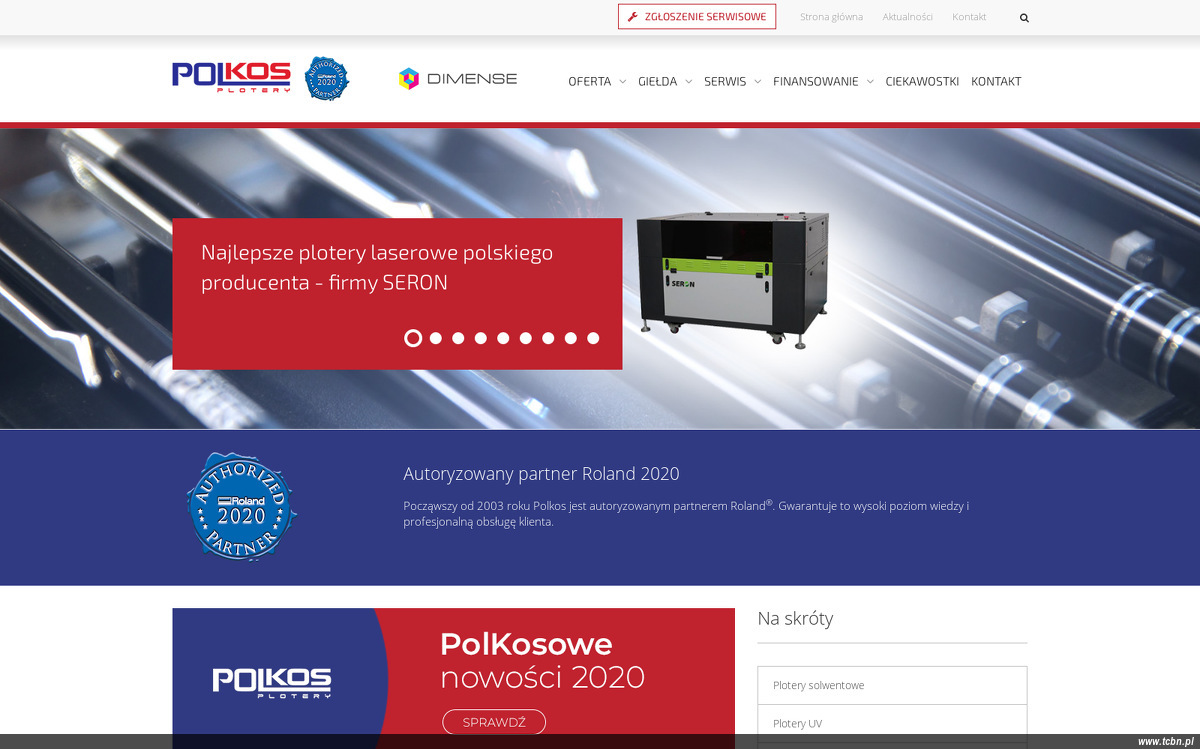The image size is (1200, 749).
Task: Expand the OFERTA chevron arrow
Action: (x=622, y=82)
